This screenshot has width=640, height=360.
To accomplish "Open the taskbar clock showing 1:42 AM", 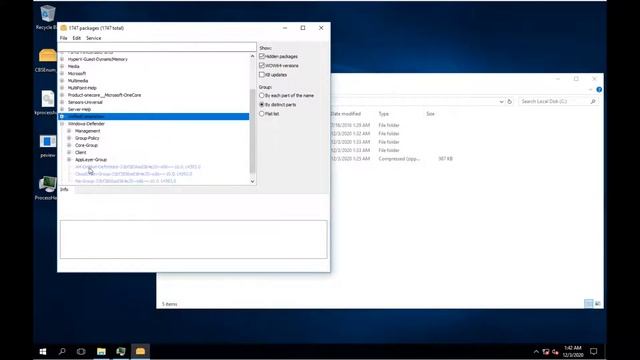I will point(573,351).
